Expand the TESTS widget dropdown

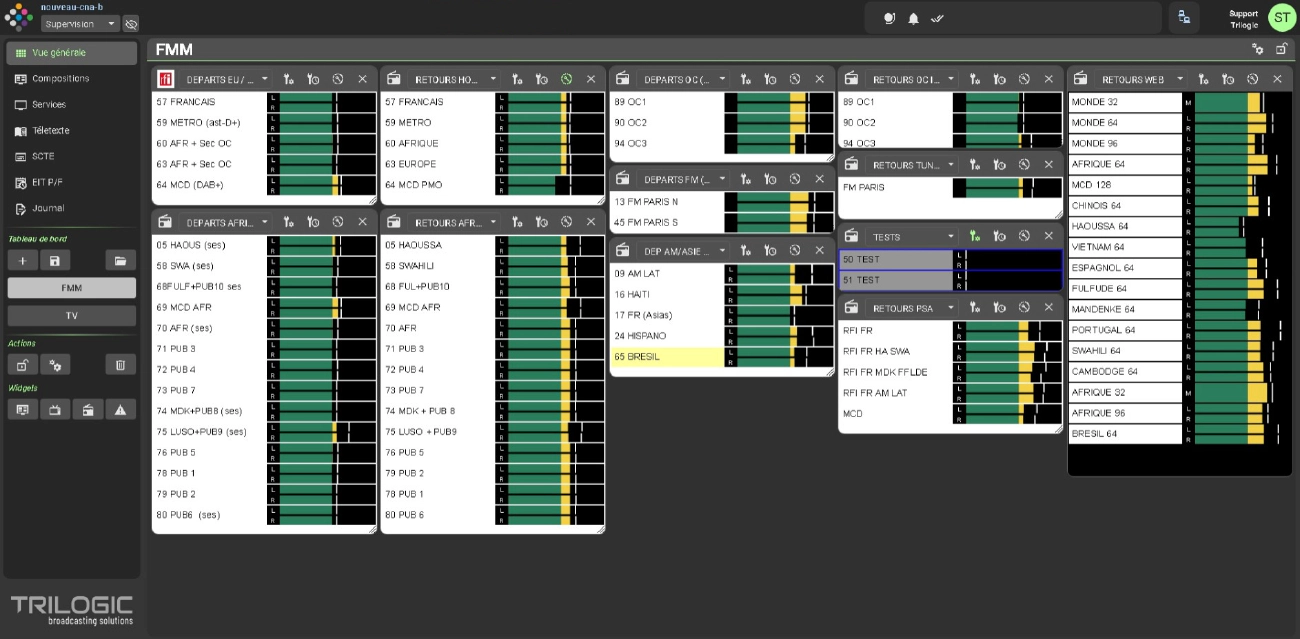(951, 237)
